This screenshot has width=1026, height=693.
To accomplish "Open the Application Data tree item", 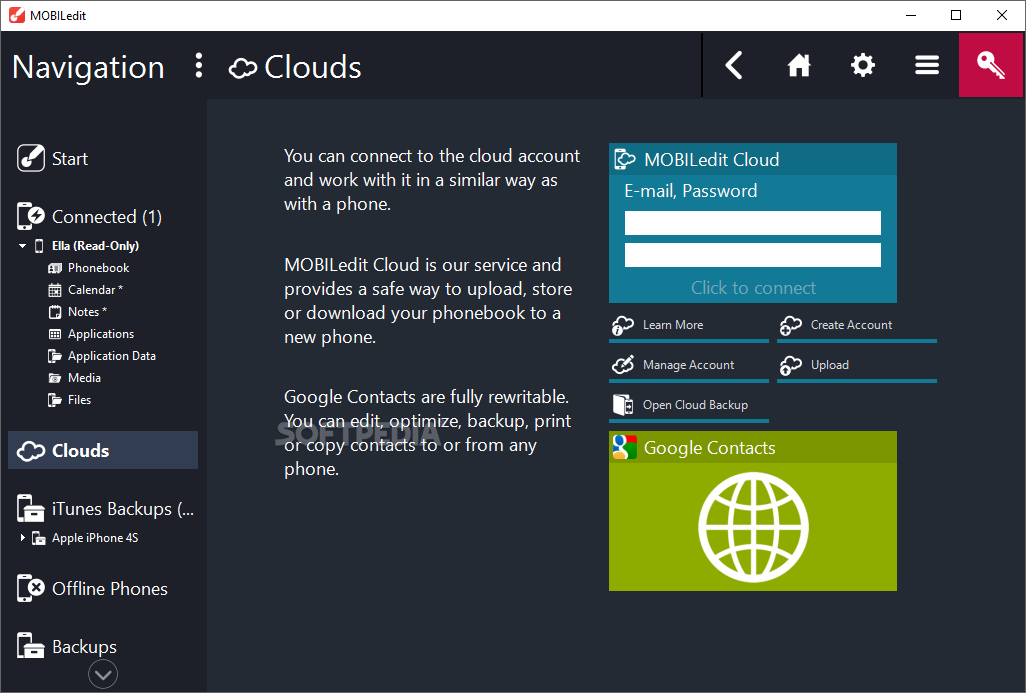I will (x=112, y=356).
